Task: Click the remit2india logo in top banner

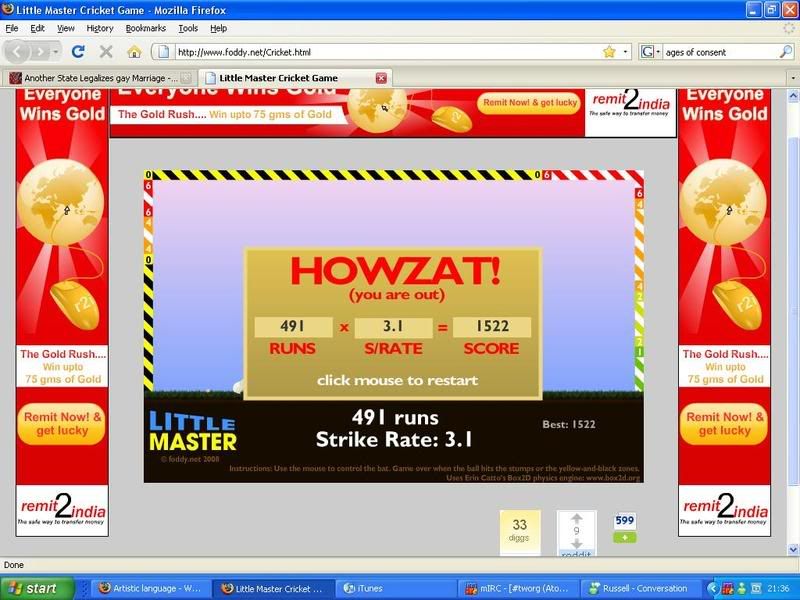Action: 631,104
